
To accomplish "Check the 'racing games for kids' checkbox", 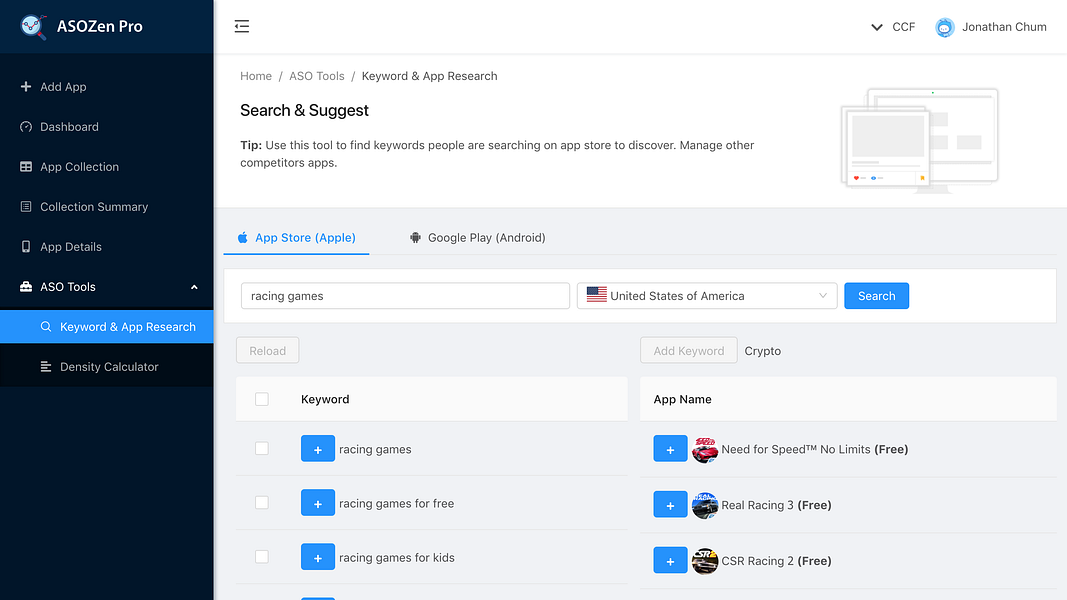I will click(262, 556).
